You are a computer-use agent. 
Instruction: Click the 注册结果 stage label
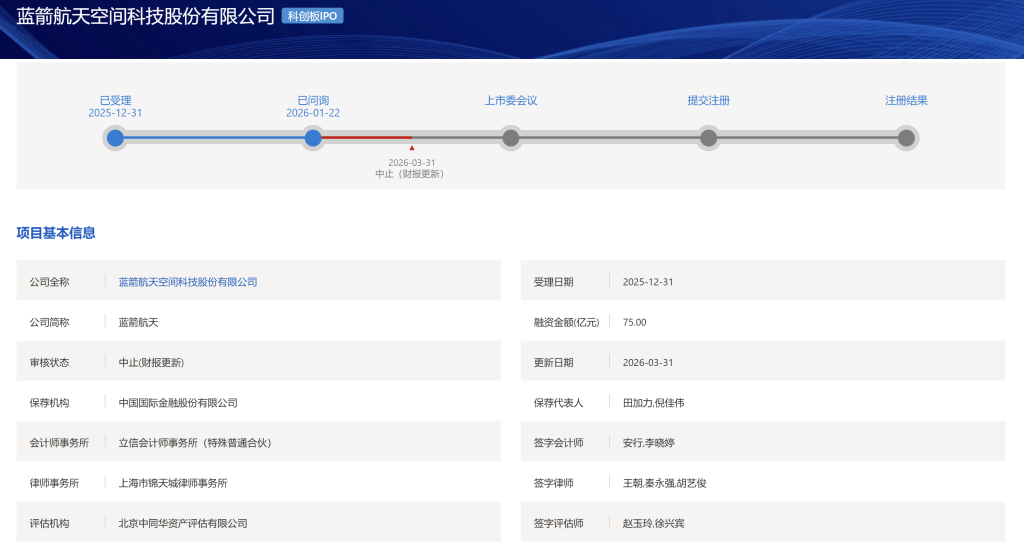click(x=906, y=100)
